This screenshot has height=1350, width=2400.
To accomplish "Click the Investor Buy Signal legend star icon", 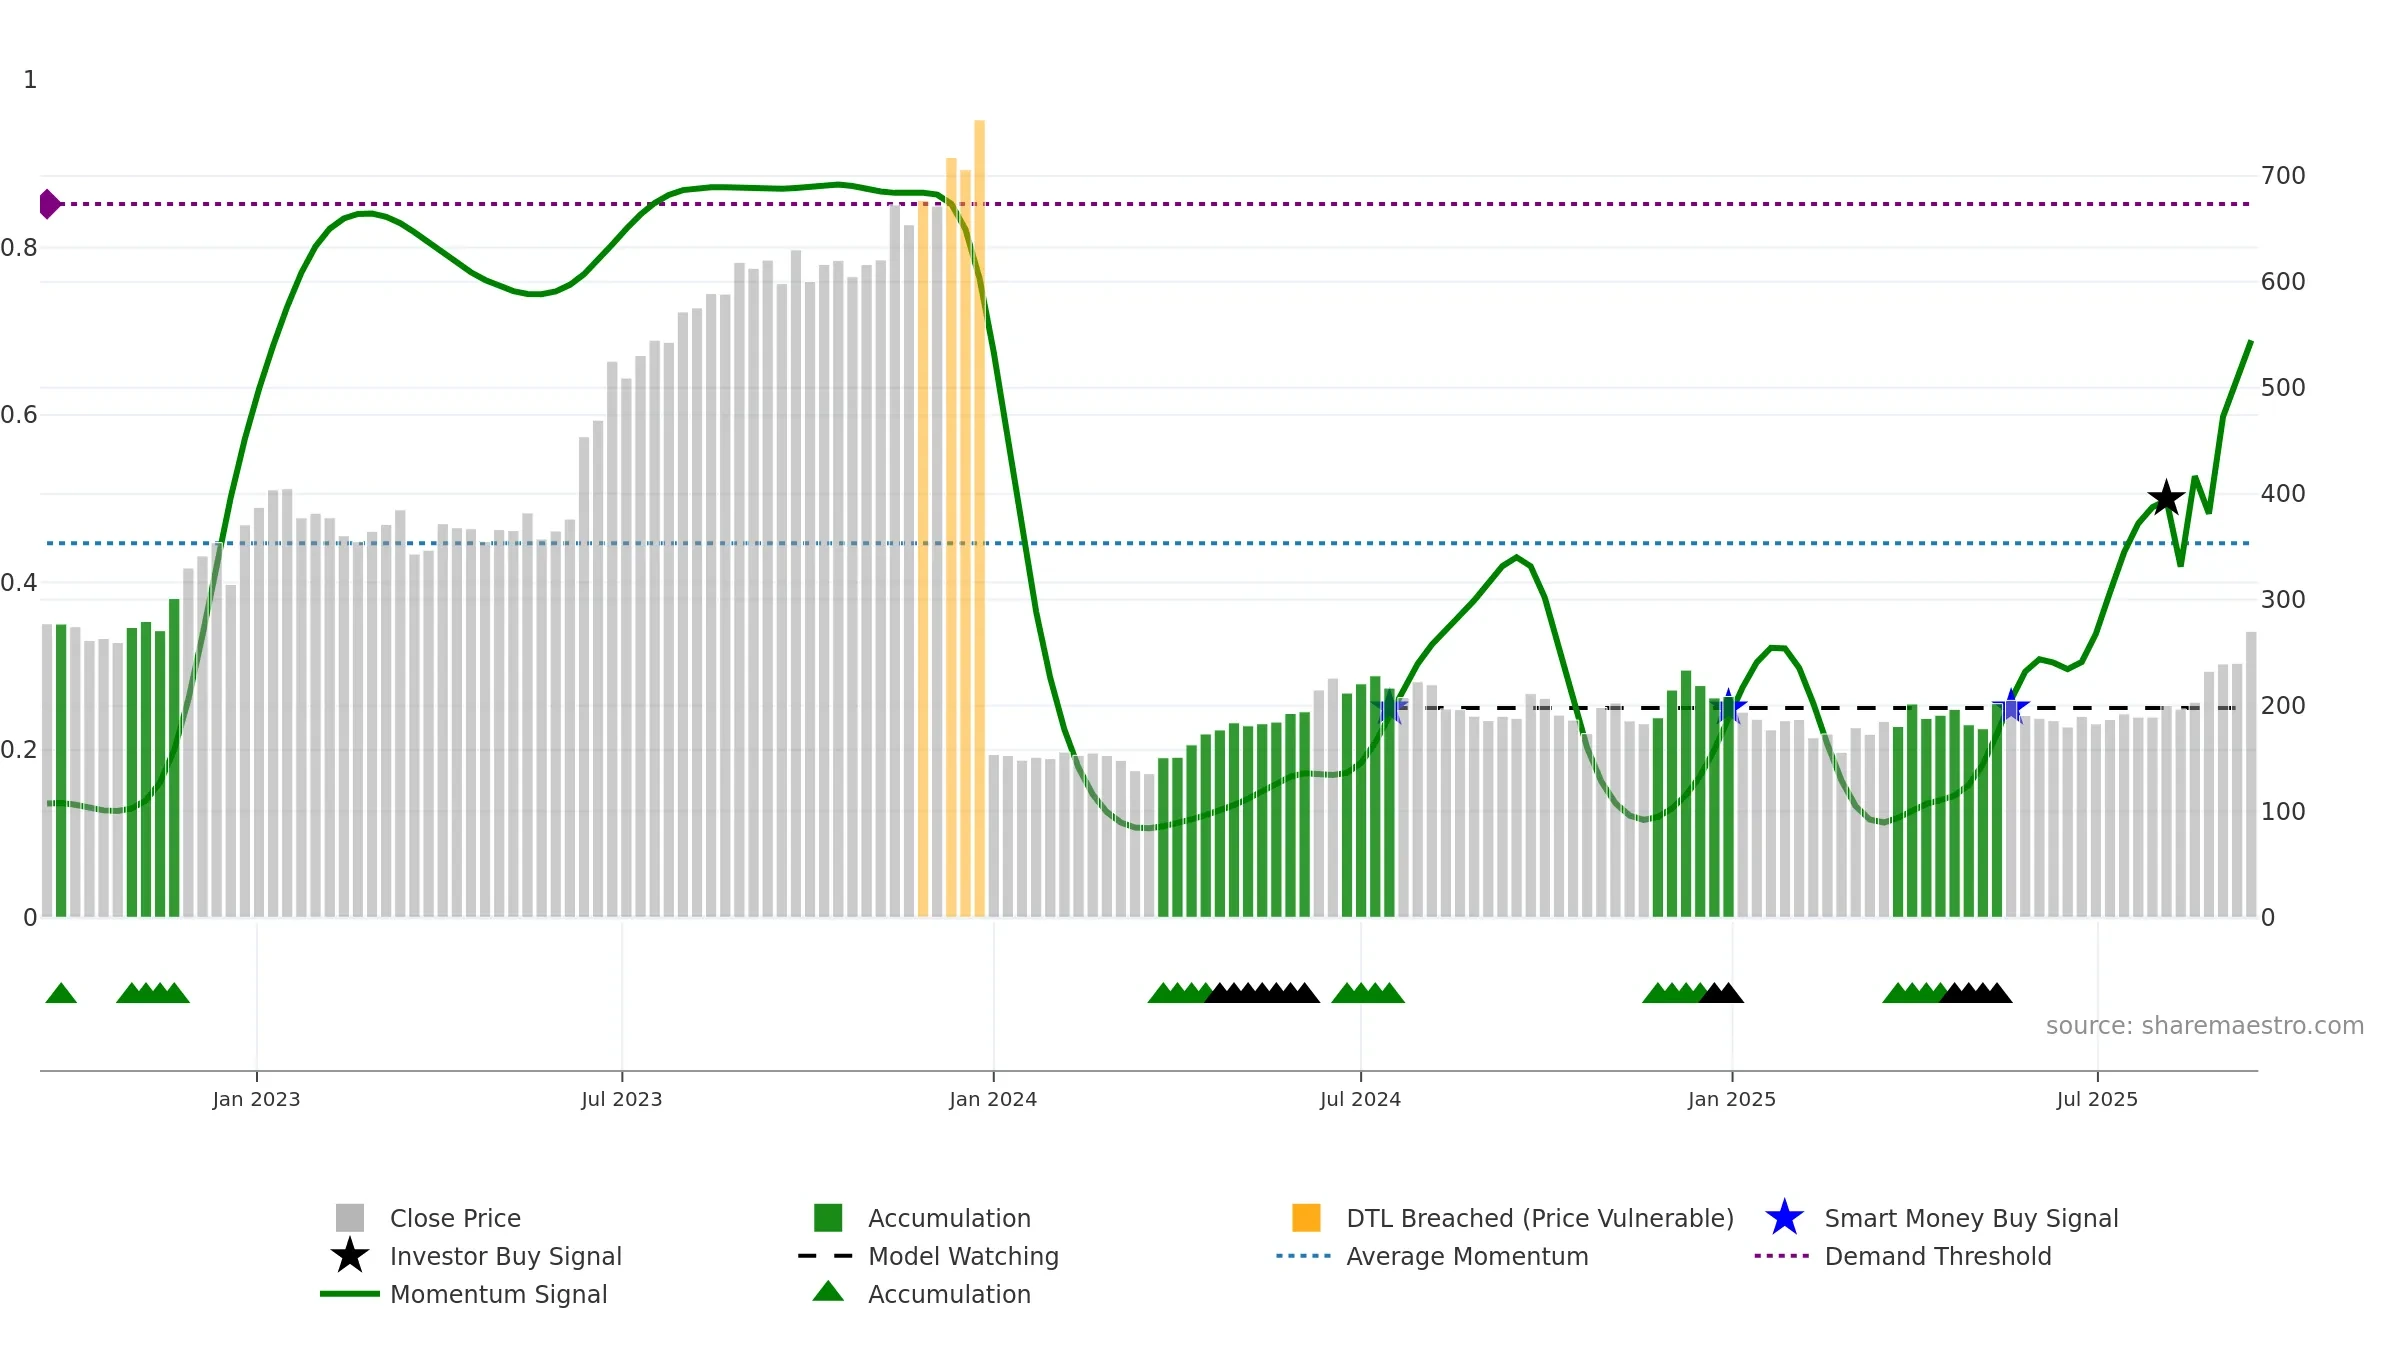I will 349,1256.
